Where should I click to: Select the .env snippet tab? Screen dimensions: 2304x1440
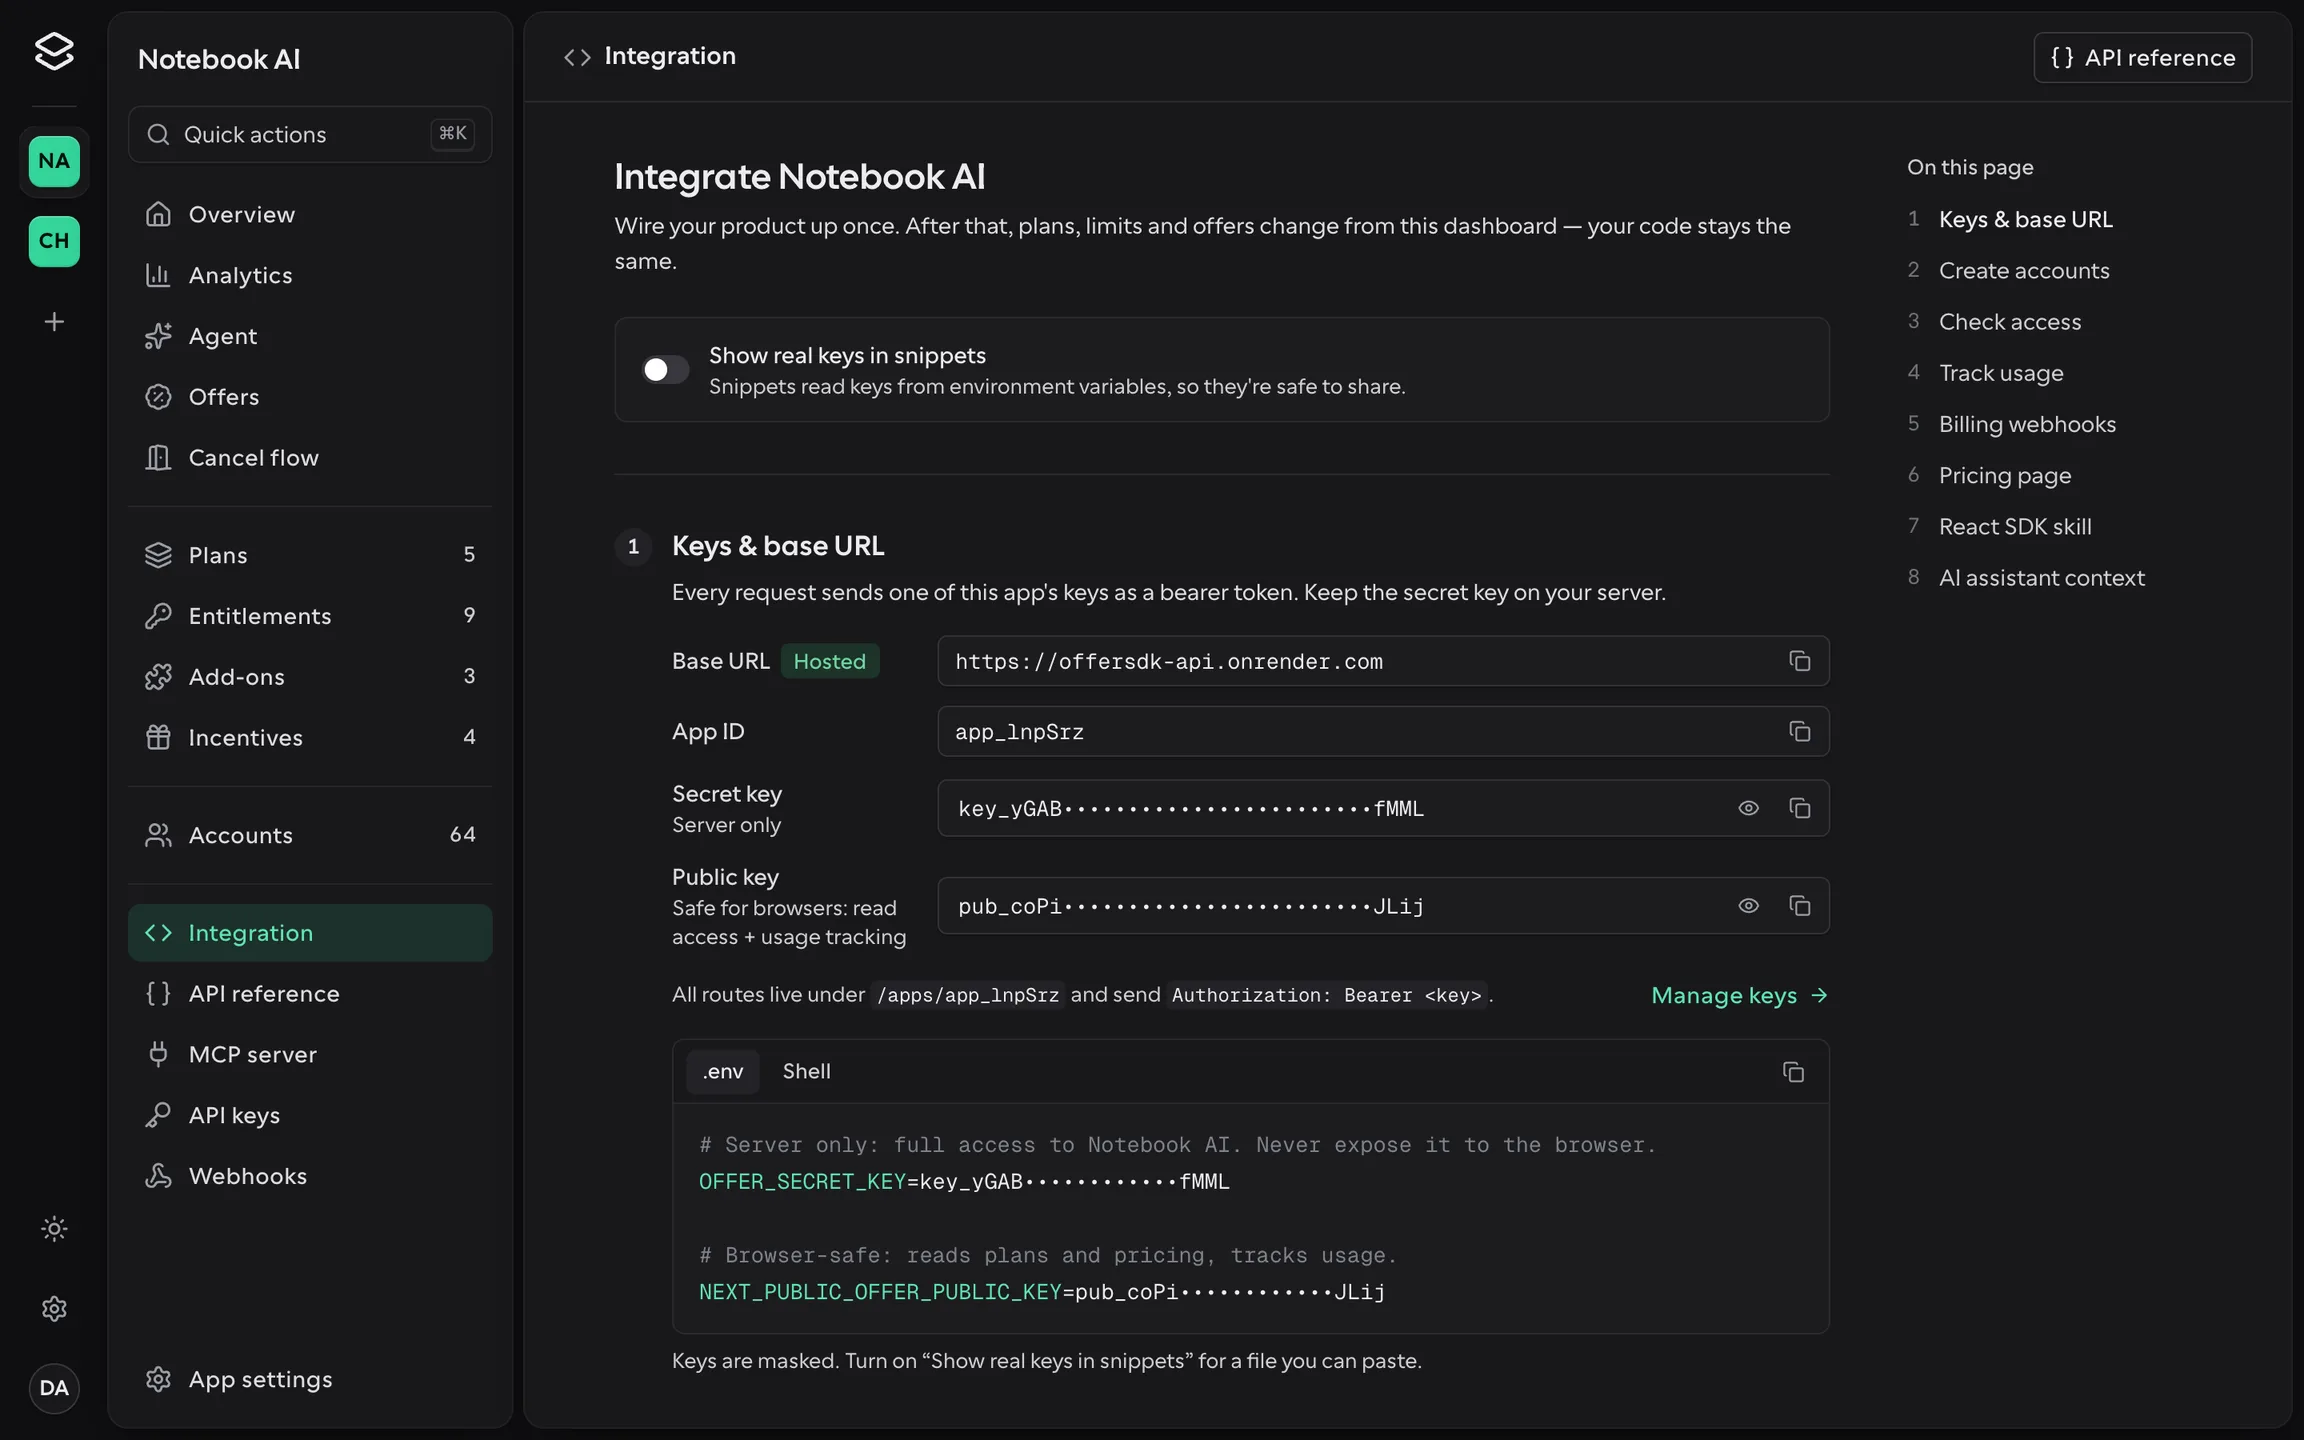click(722, 1072)
